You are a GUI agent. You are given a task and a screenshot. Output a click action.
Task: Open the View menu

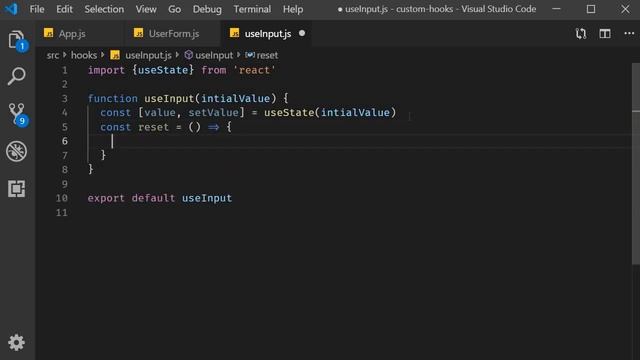click(146, 9)
